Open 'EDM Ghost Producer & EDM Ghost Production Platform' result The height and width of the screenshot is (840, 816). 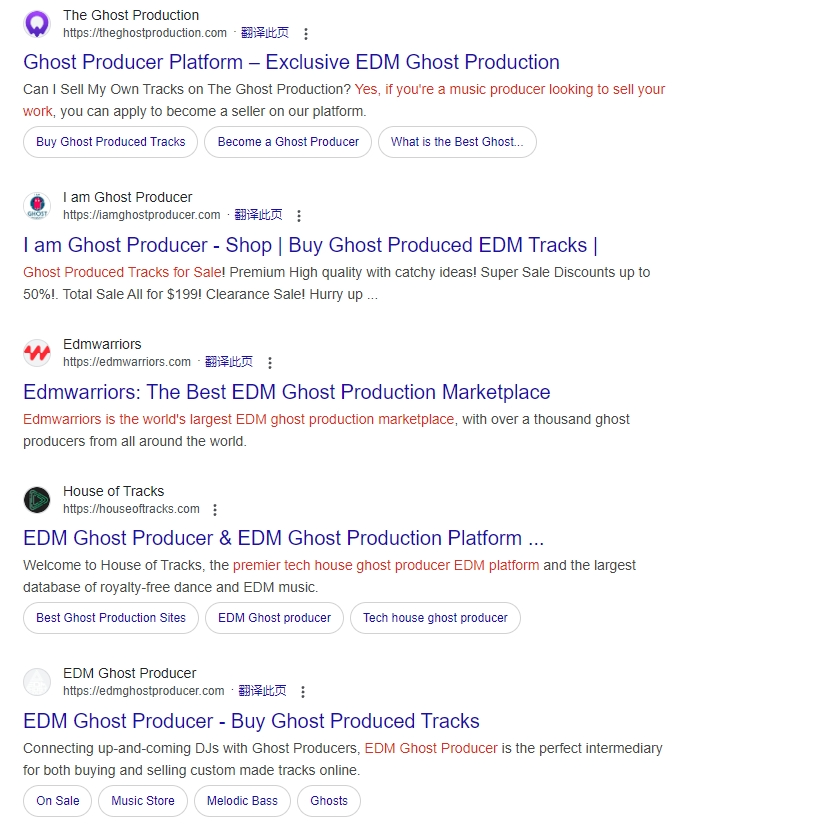click(x=283, y=538)
